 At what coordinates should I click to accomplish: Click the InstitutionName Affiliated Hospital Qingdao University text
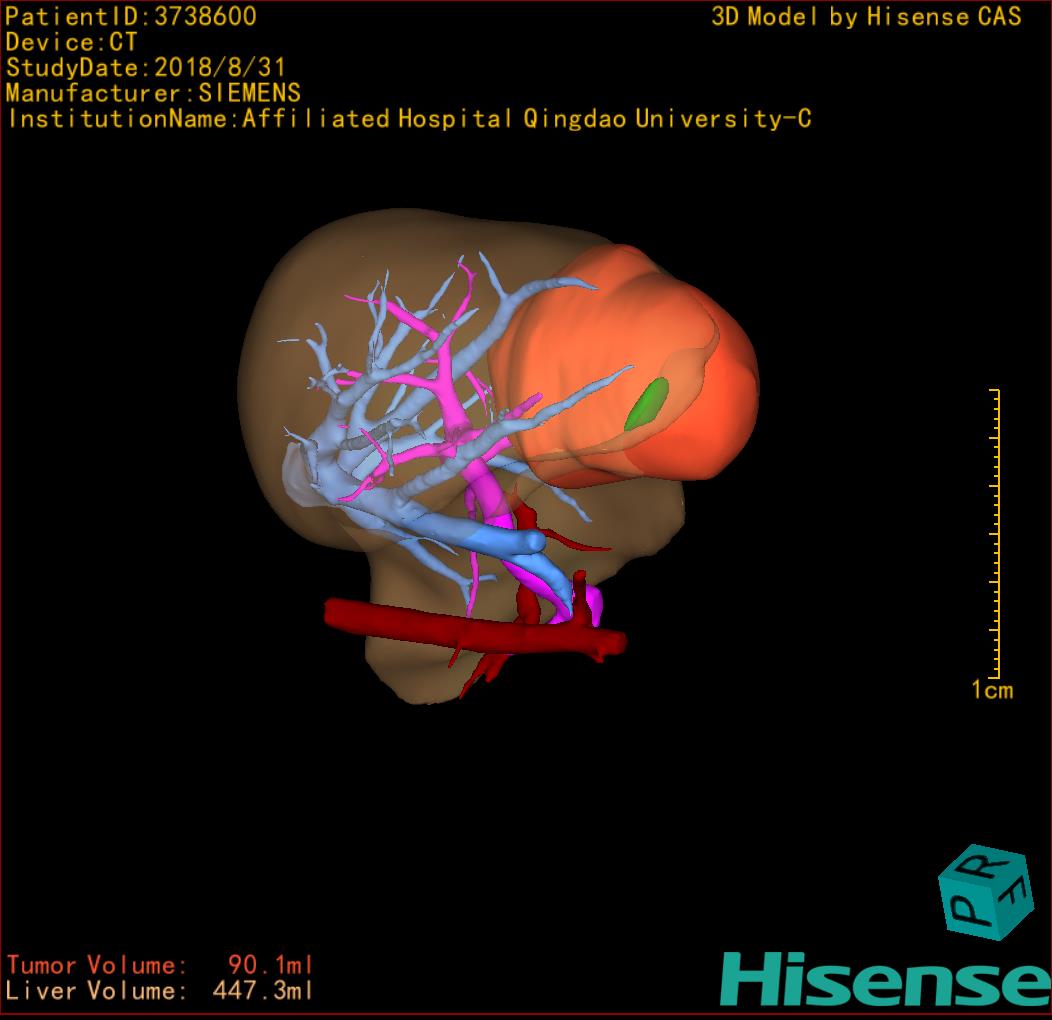tap(409, 119)
